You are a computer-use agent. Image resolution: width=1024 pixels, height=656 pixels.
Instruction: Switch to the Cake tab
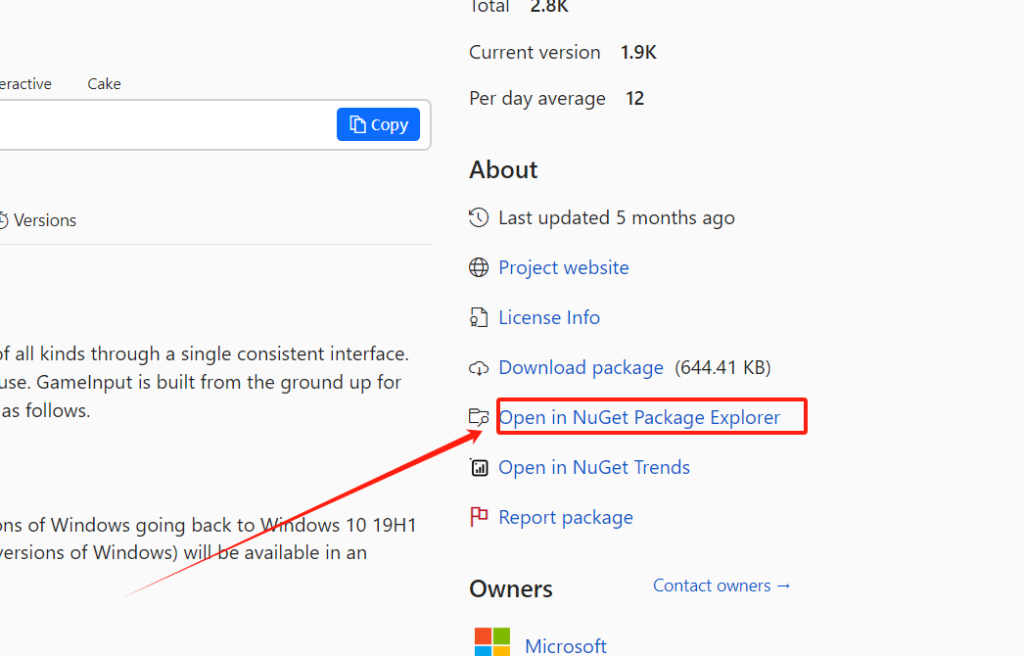(x=104, y=84)
